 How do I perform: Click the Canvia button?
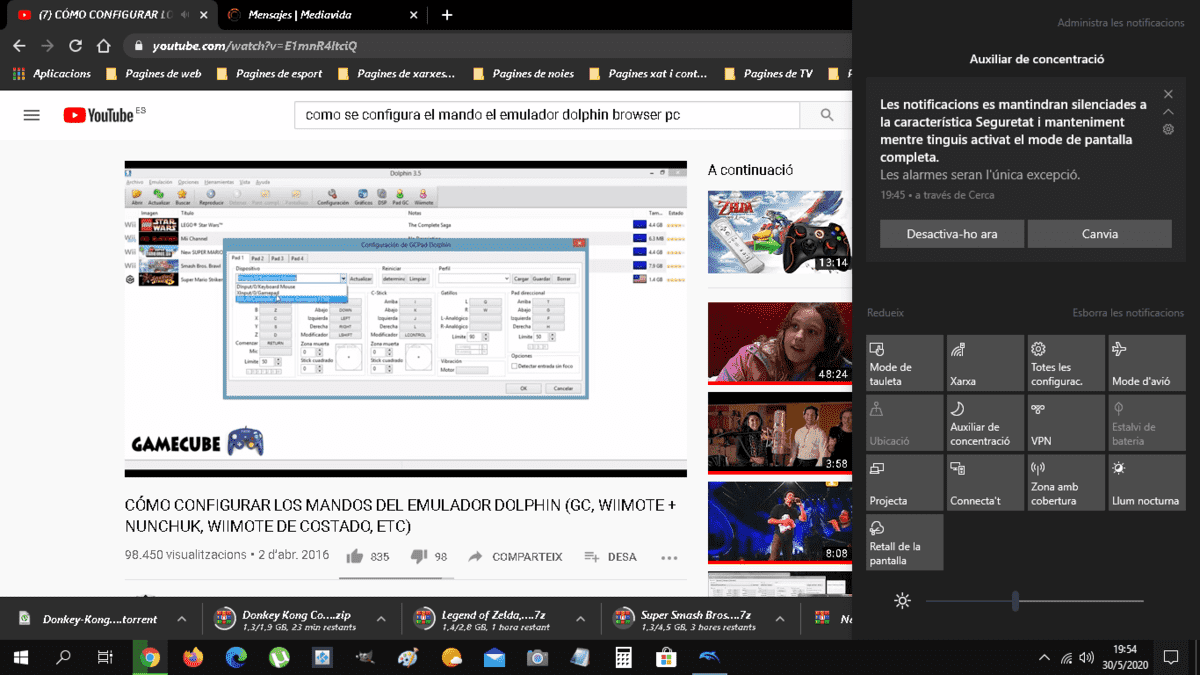[1099, 234]
